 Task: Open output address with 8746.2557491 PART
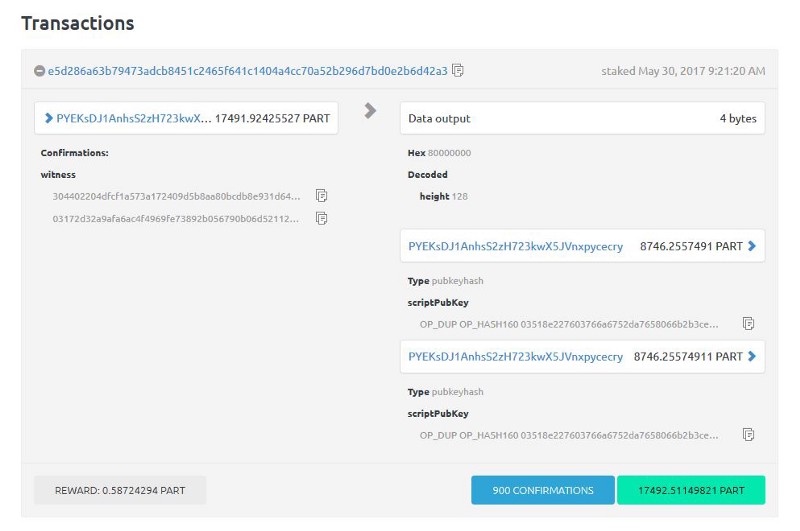515,246
